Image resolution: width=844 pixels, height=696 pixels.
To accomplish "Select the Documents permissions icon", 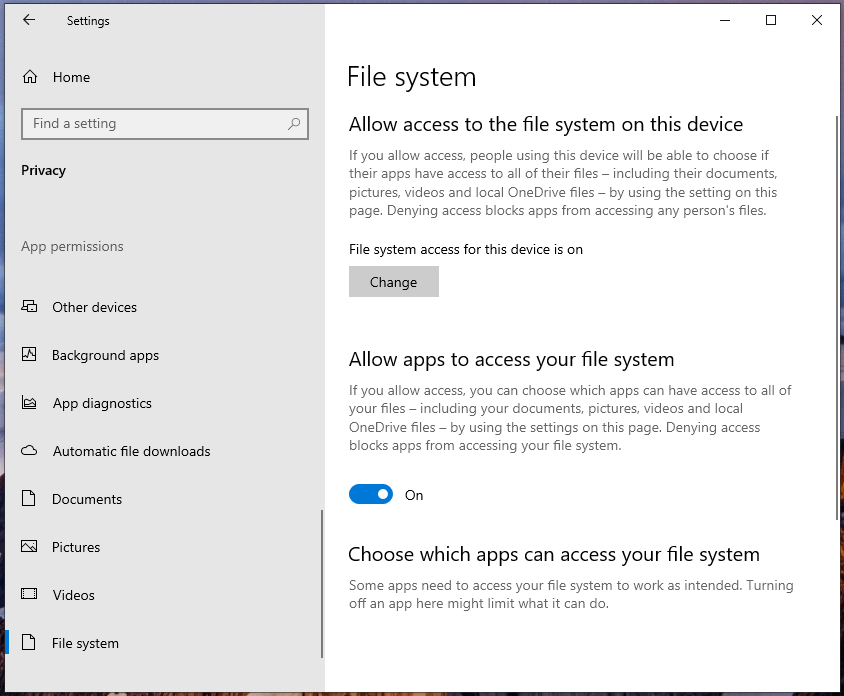I will [x=28, y=499].
